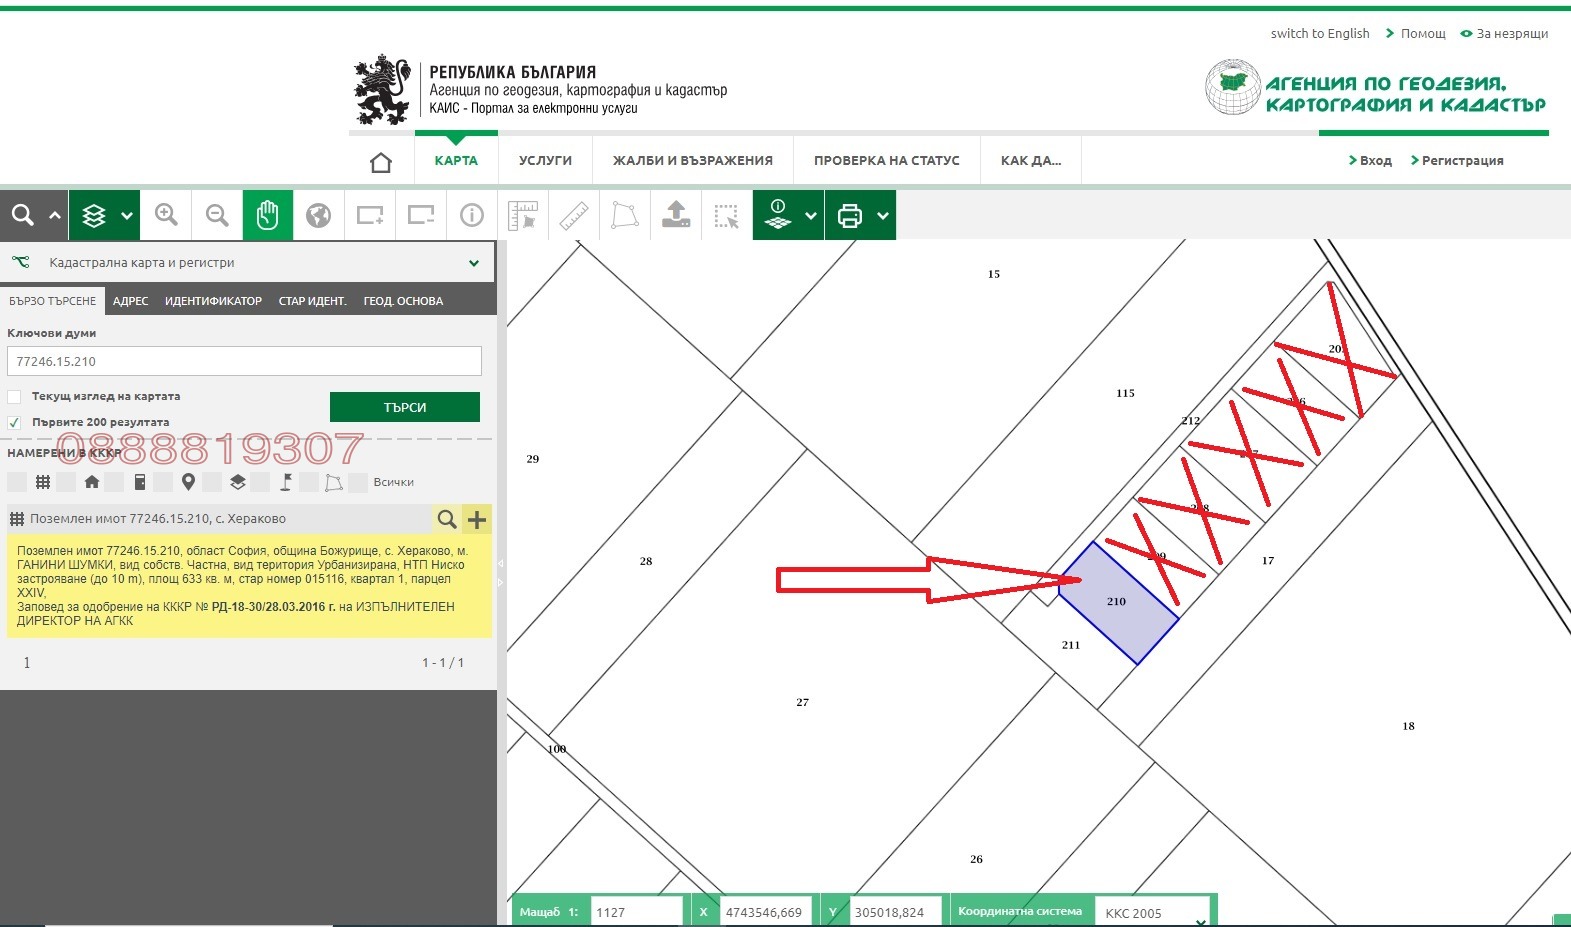Enable 'Текущ изглед на картата' checkbox
The image size is (1571, 927).
(x=15, y=397)
